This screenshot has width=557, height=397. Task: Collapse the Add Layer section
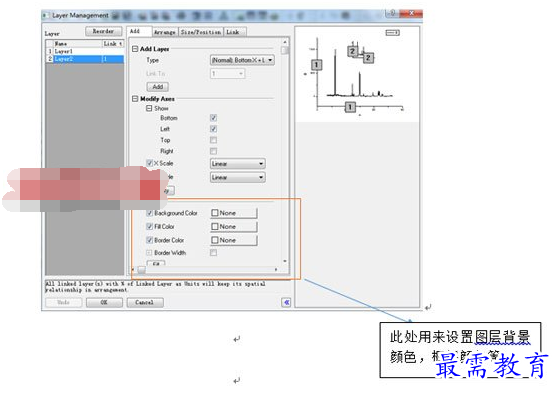(135, 49)
